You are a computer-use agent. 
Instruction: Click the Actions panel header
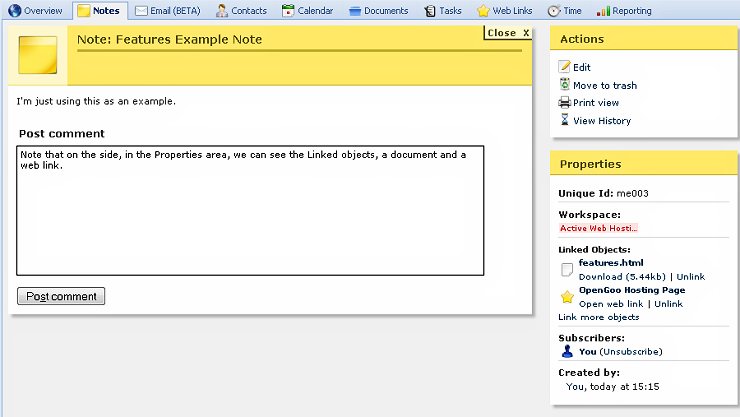643,39
